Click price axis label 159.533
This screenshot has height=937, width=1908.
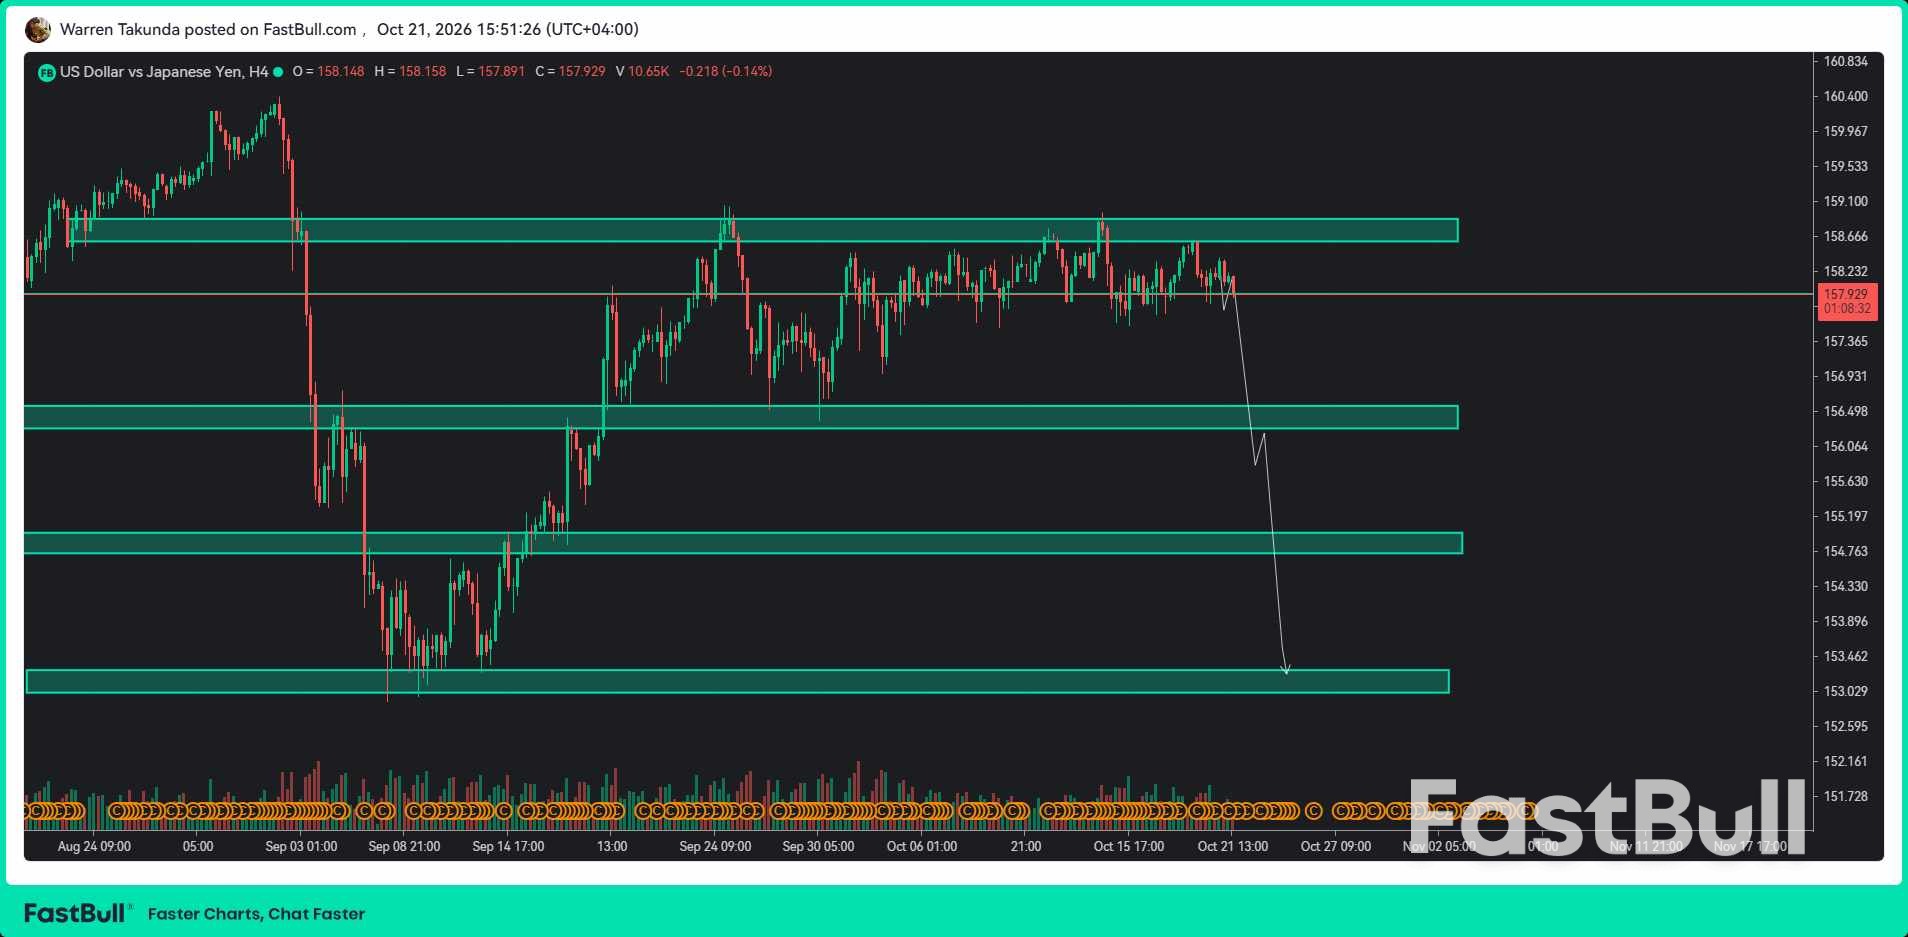[x=1845, y=166]
